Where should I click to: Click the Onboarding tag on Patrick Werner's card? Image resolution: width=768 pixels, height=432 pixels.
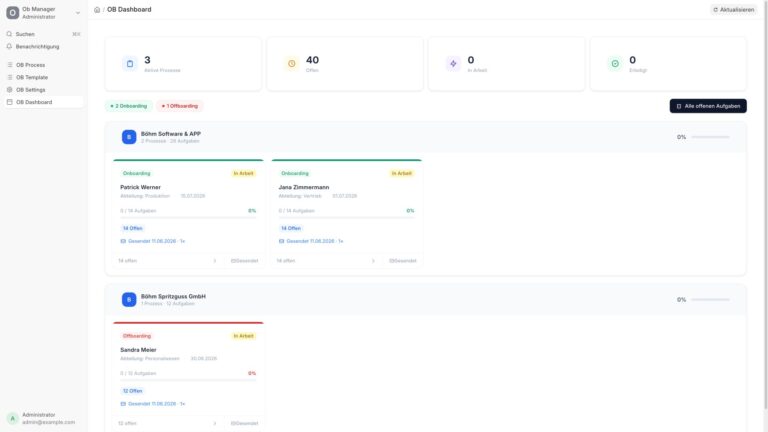point(137,173)
